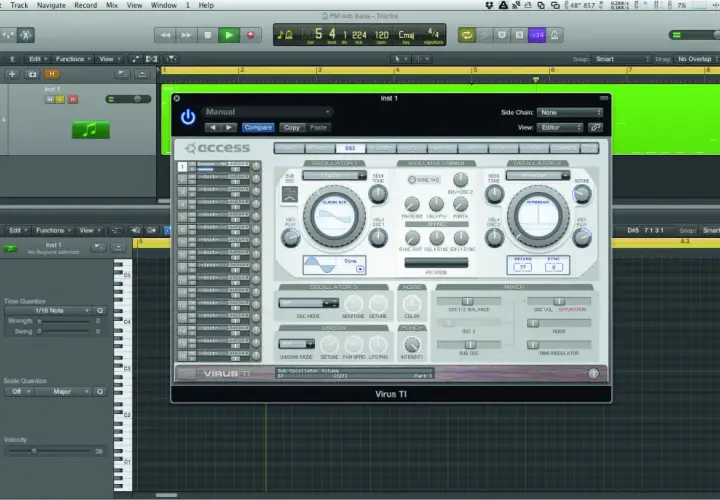The height and width of the screenshot is (500, 720).
Task: Toggle the plug-in power bypass button
Action: (188, 118)
